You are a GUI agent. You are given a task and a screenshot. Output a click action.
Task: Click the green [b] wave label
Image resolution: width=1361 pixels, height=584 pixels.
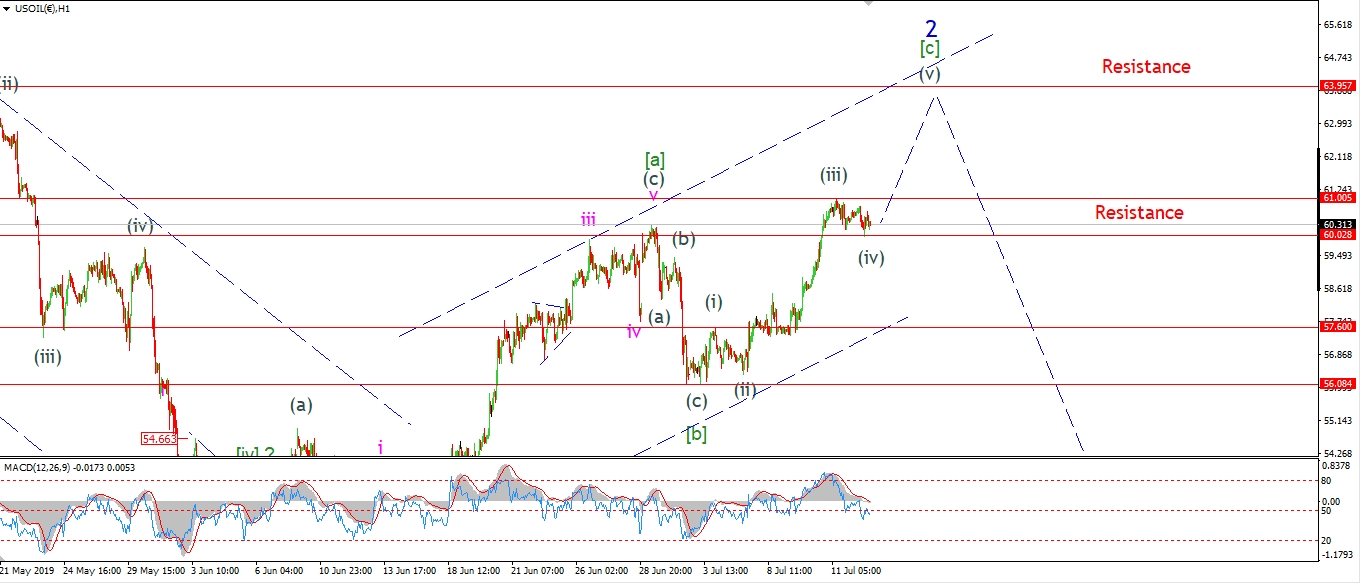pyautogui.click(x=696, y=434)
